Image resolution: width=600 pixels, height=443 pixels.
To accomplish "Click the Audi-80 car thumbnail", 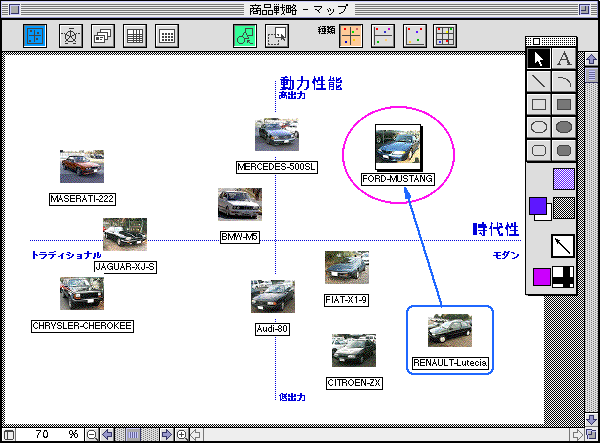I will [273, 296].
